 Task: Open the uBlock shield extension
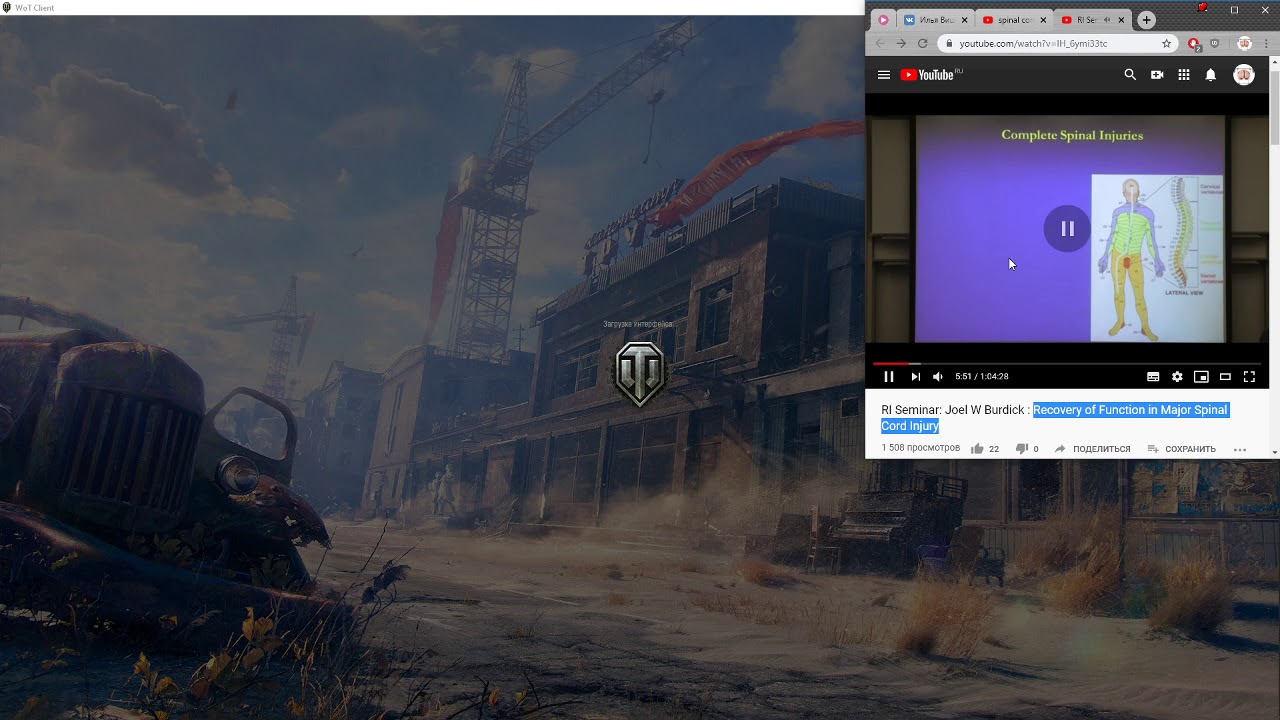pos(1215,44)
